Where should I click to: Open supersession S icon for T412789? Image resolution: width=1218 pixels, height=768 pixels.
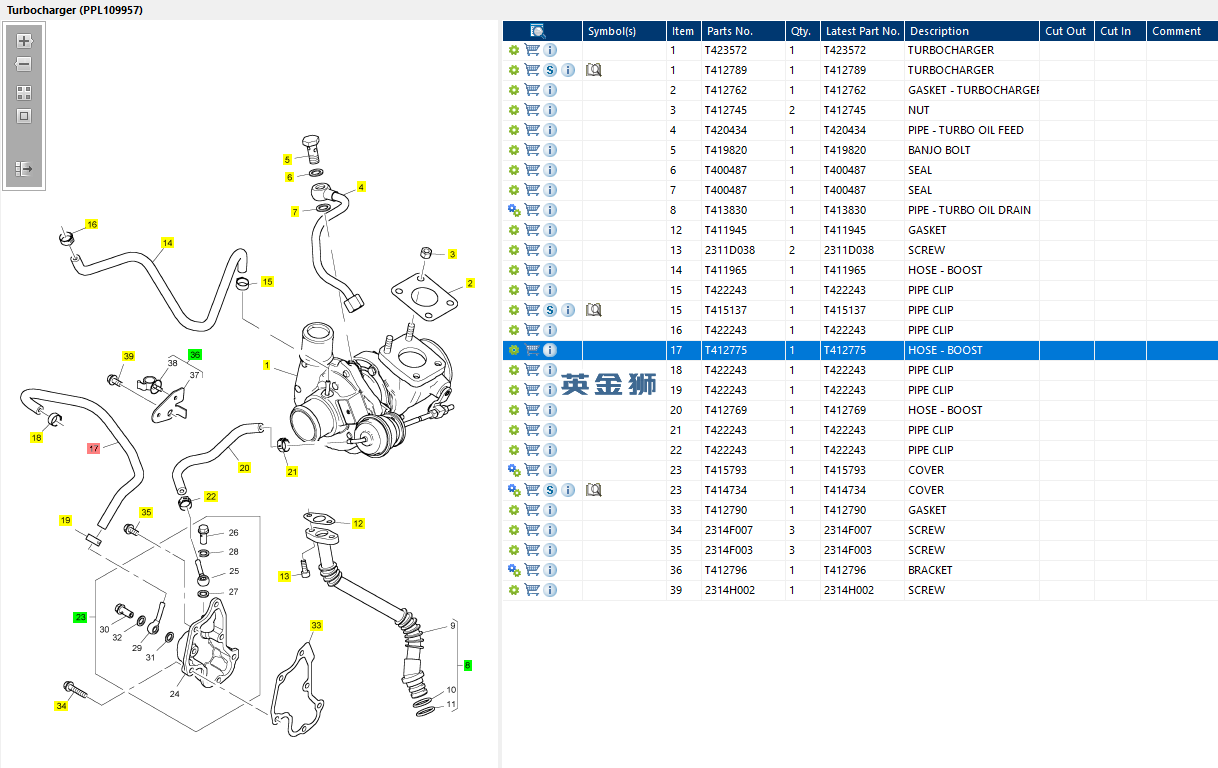[x=550, y=70]
